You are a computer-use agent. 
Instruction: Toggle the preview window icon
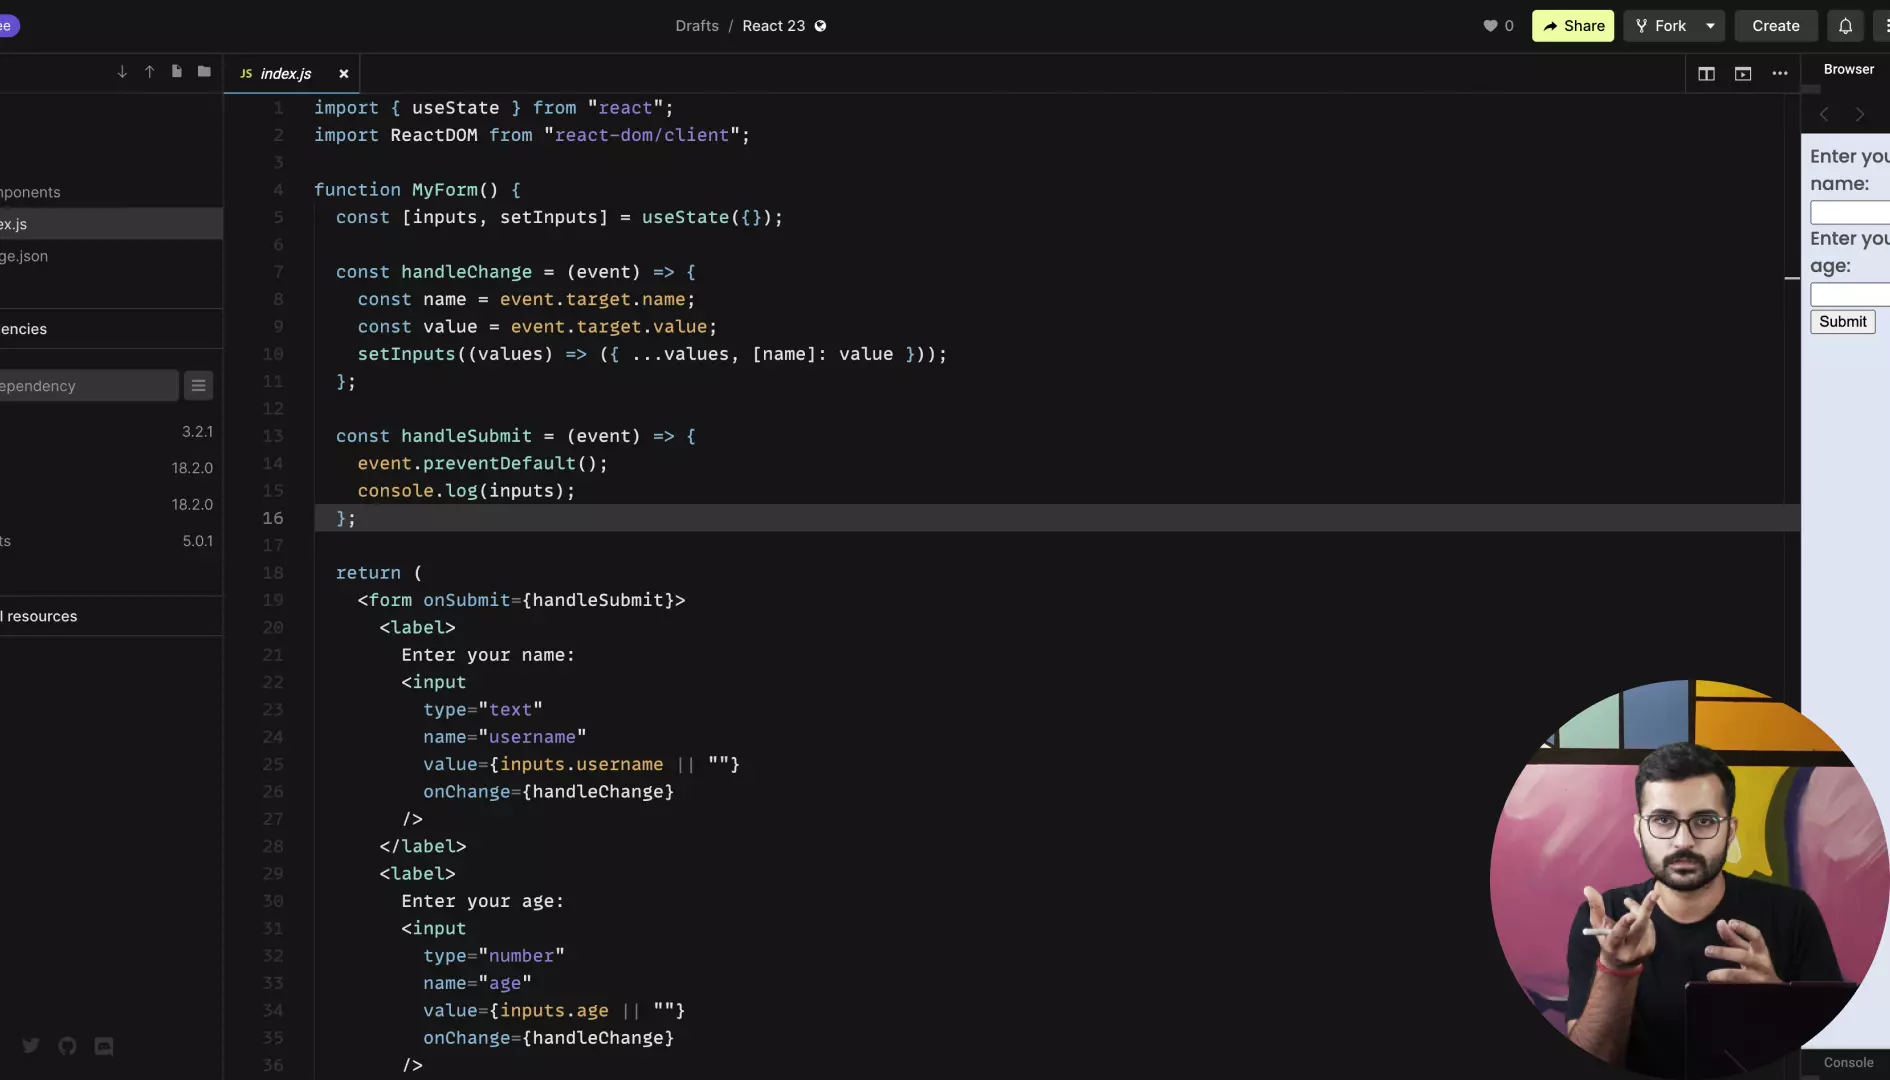tap(1742, 74)
